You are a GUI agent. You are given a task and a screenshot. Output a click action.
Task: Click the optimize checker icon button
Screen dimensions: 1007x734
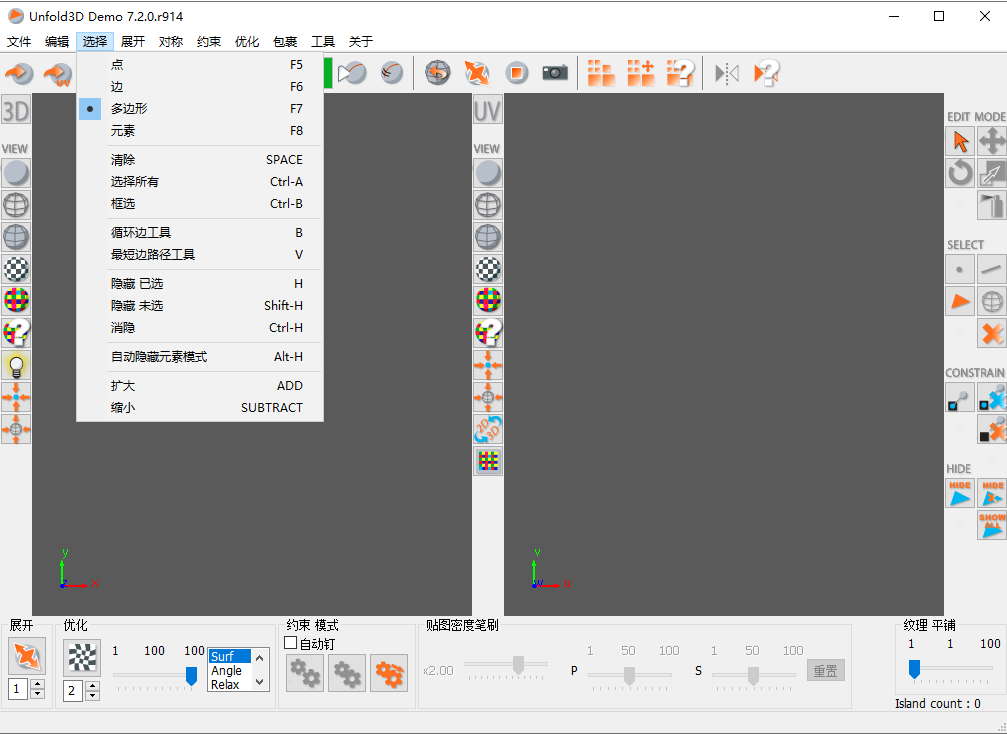click(82, 658)
